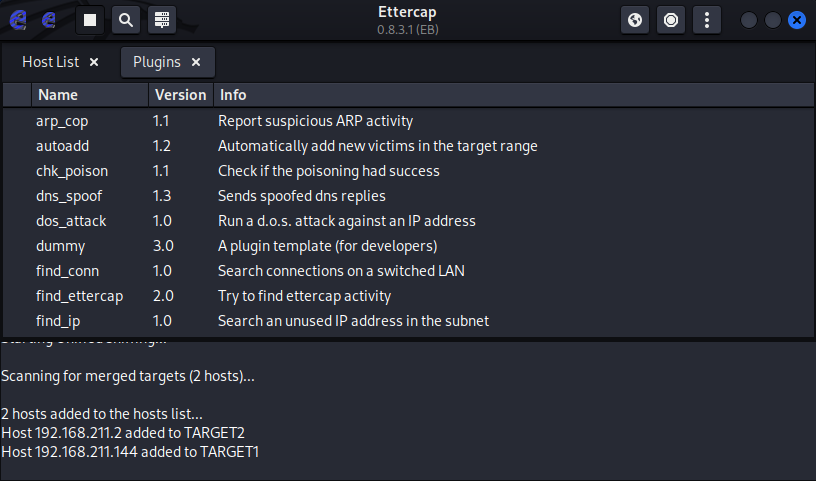Click the stop MITM circle button
The image size is (816, 481).
point(671,19)
